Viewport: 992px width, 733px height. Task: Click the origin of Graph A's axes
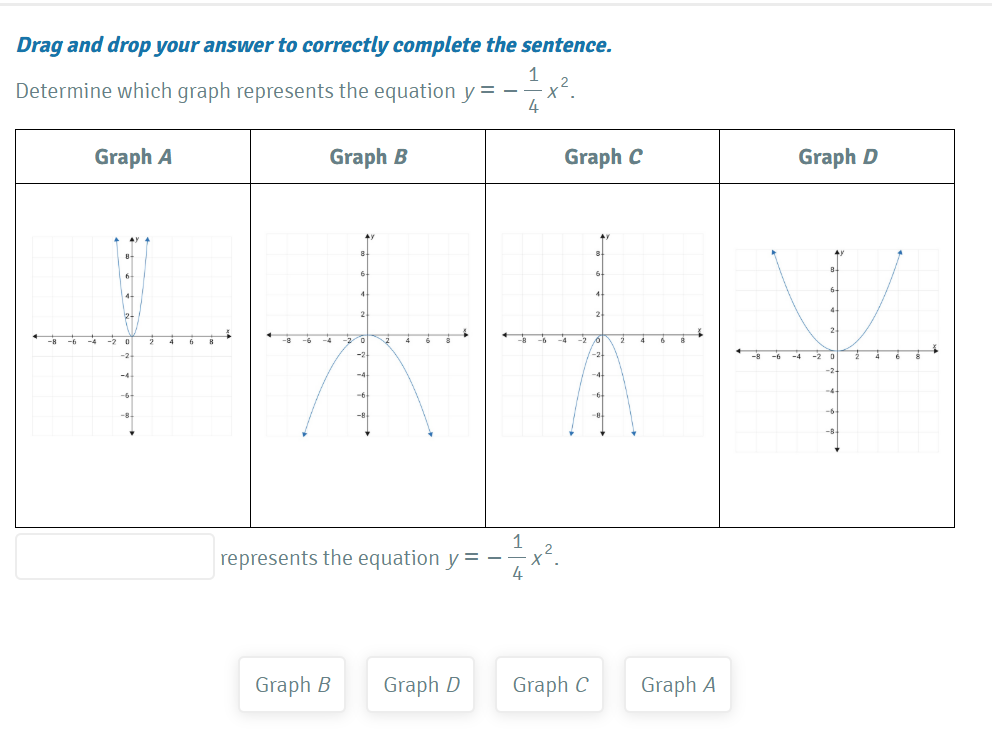[x=132, y=336]
